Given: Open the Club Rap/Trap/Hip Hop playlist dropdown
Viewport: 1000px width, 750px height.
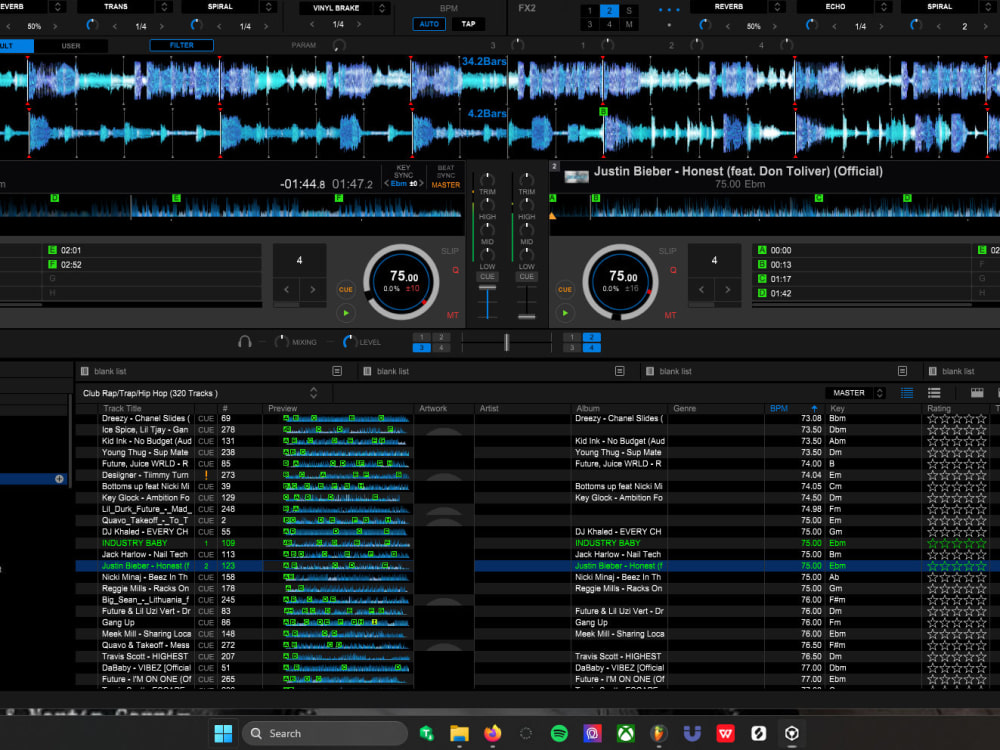Looking at the screenshot, I should click(x=313, y=393).
